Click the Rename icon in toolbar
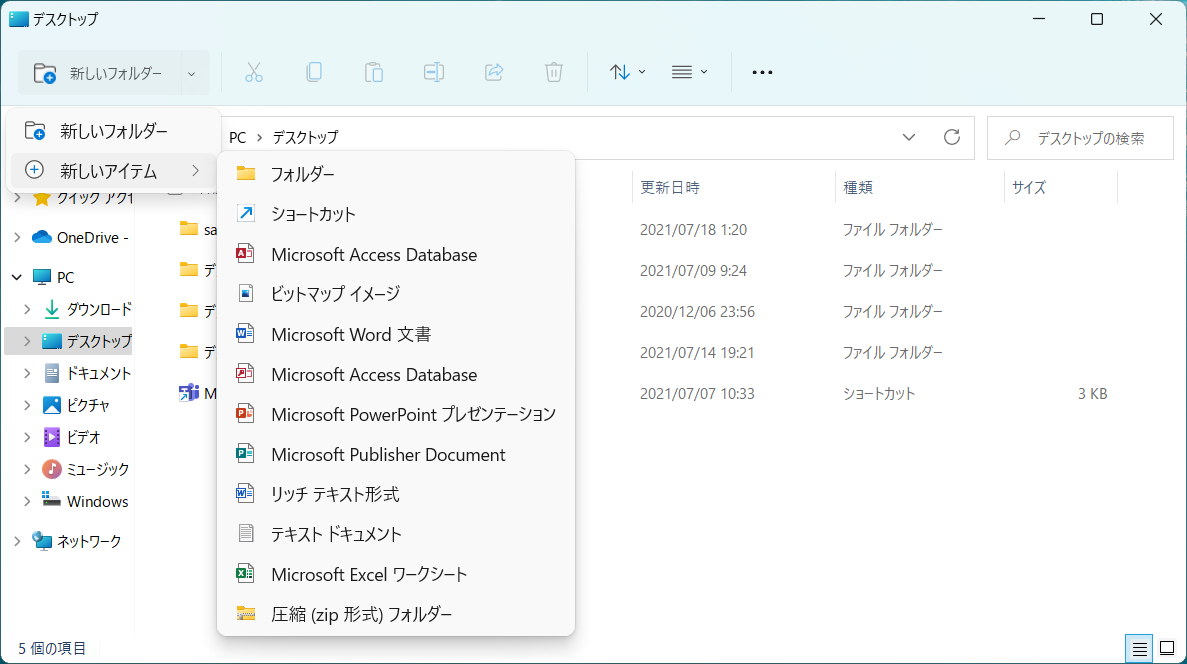The height and width of the screenshot is (664, 1187). (434, 73)
